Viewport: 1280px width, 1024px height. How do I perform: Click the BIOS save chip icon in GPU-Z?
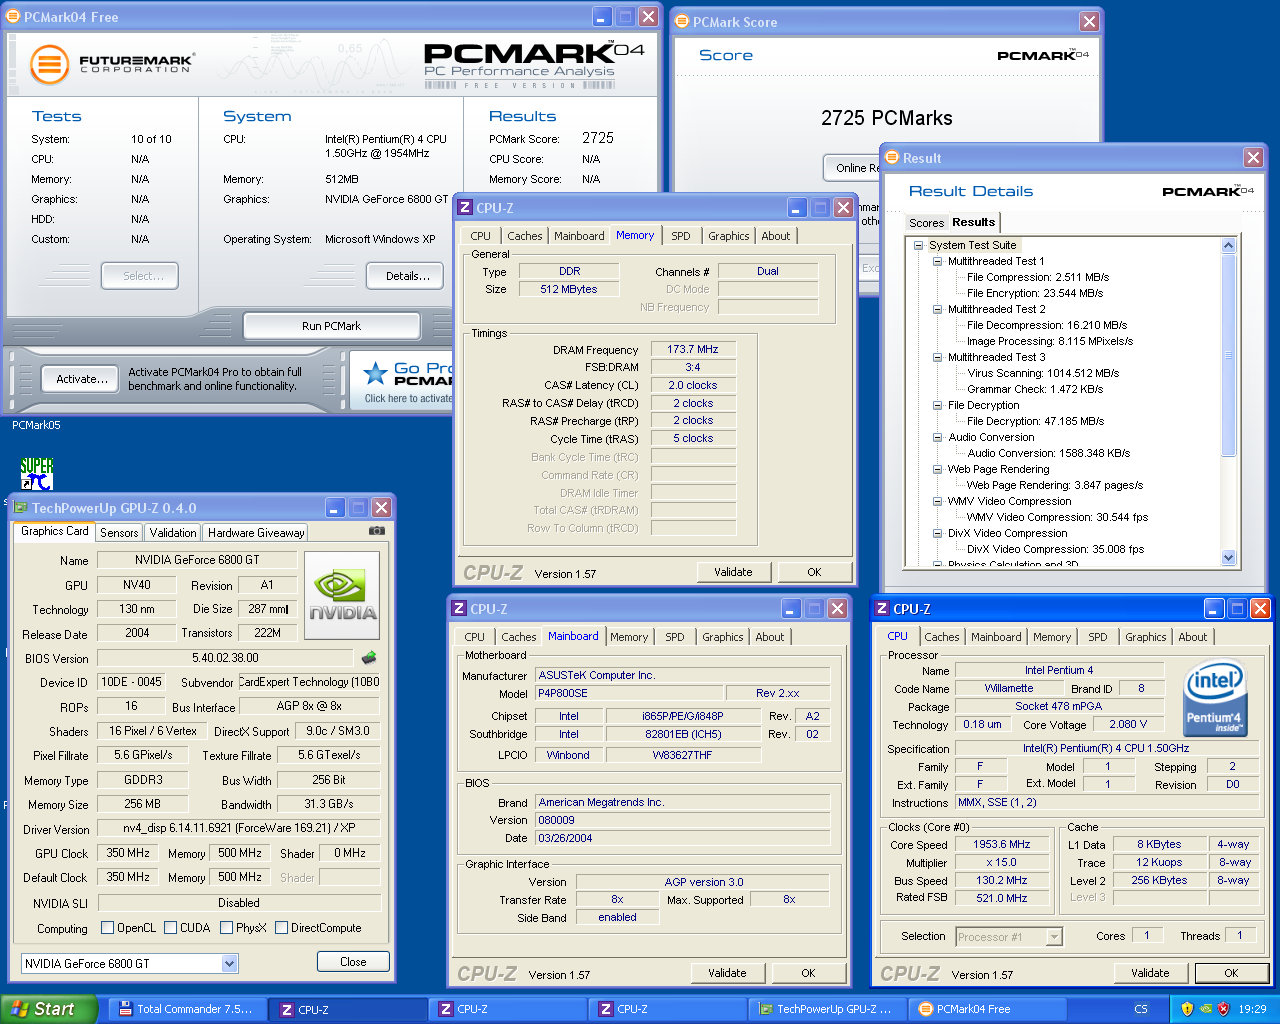pyautogui.click(x=369, y=657)
